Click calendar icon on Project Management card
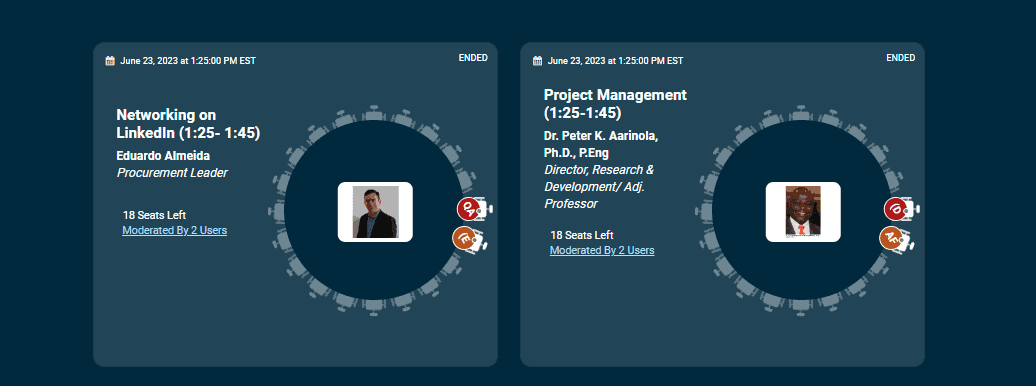 coord(538,61)
